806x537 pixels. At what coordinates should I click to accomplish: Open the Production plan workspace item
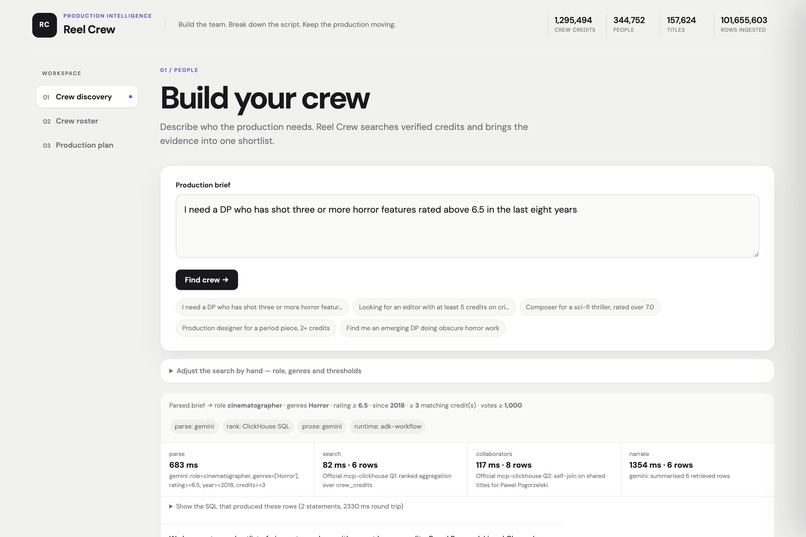pyautogui.click(x=87, y=145)
